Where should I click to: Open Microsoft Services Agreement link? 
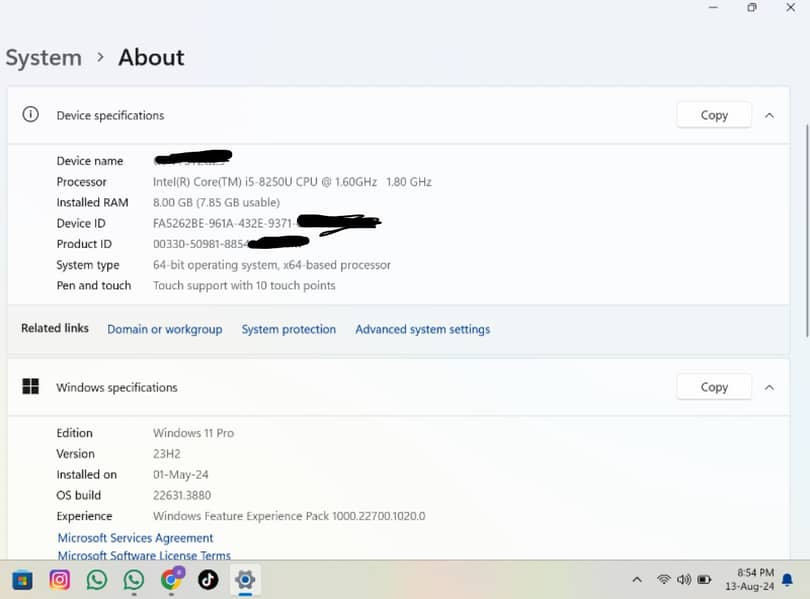pos(135,538)
